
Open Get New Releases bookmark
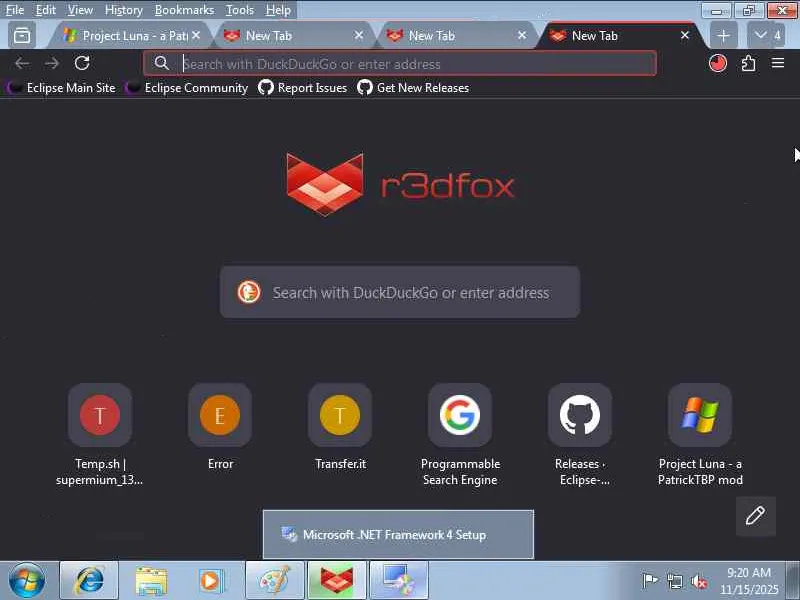413,88
